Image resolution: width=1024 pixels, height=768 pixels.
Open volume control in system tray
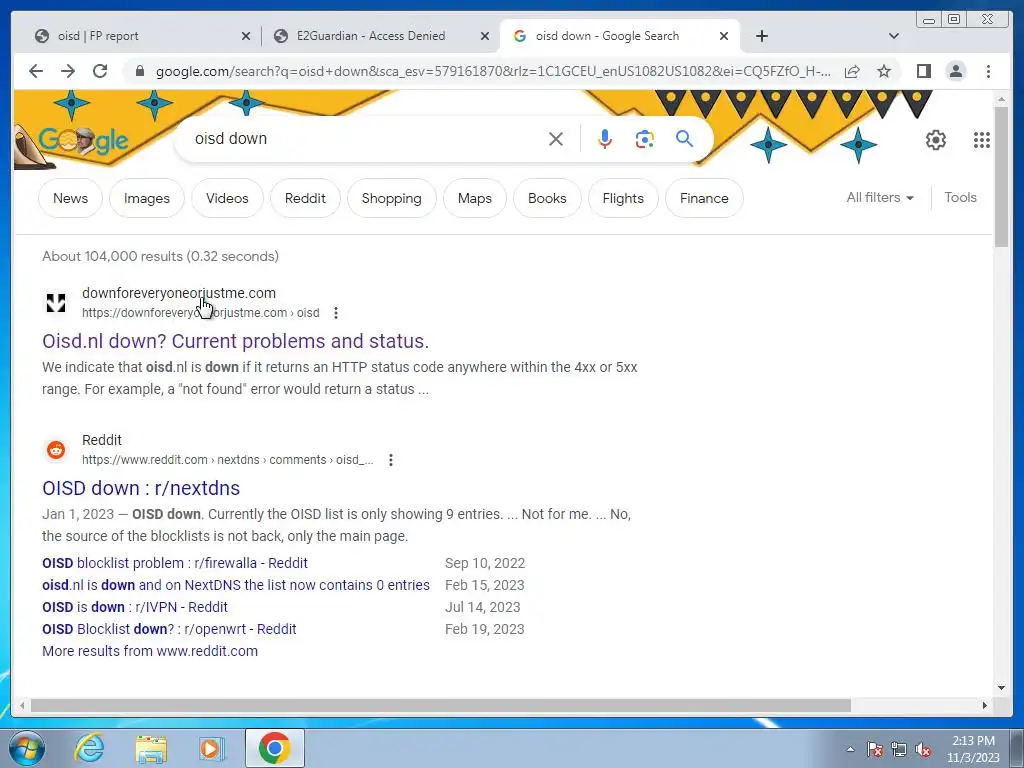pos(923,749)
